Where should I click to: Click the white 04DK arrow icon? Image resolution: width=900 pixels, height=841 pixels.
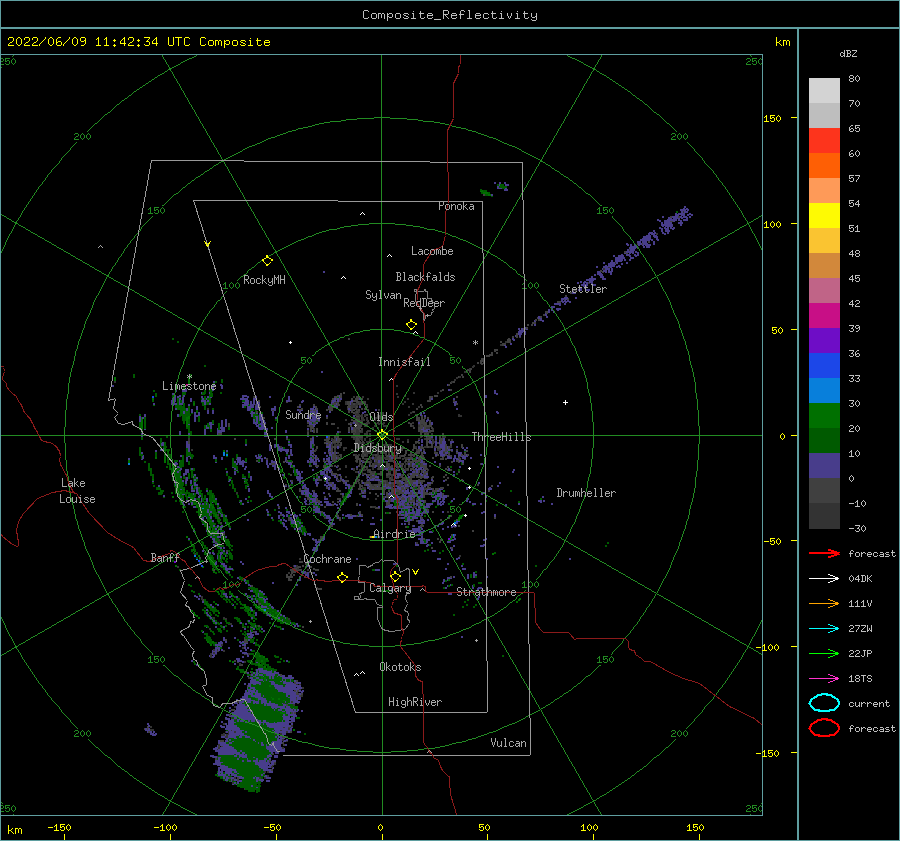[824, 578]
